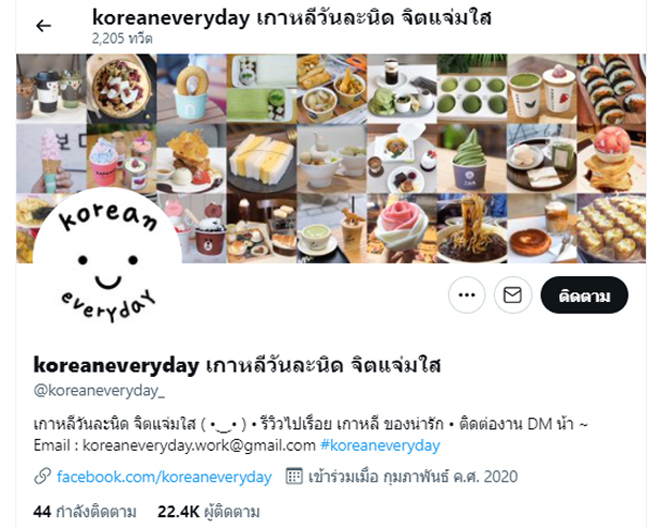View 22.4K ผู้ติดตาม followers list
Viewport: 660px width, 529px height.
[208, 512]
